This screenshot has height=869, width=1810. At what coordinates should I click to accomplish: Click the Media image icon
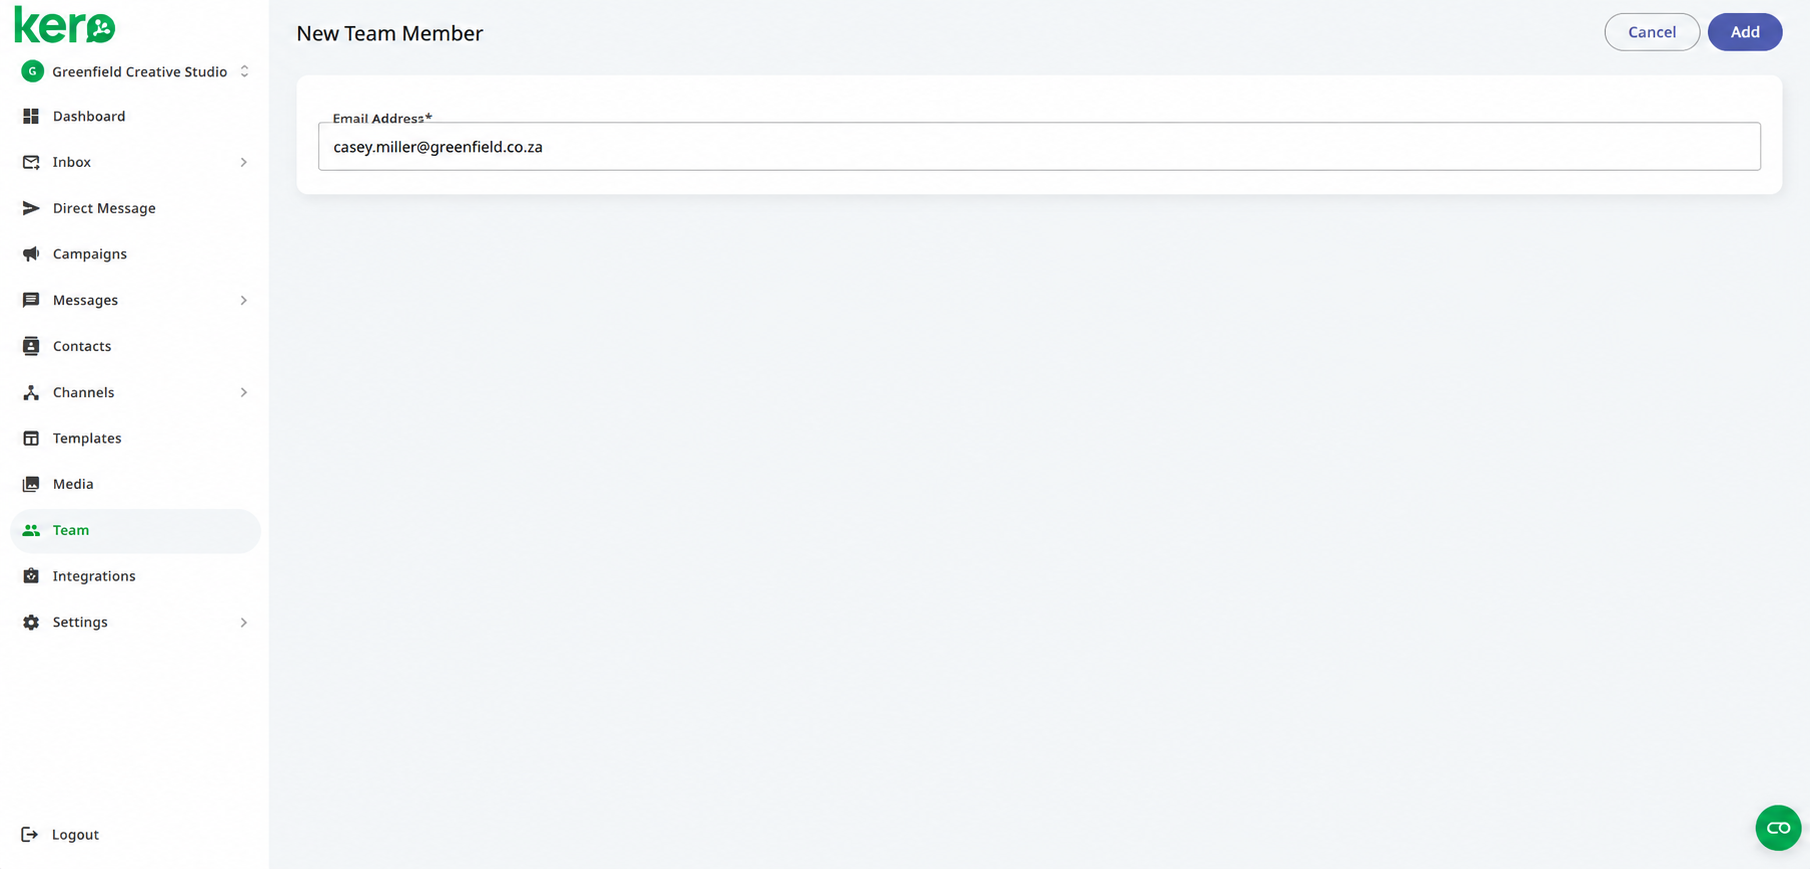click(x=31, y=484)
